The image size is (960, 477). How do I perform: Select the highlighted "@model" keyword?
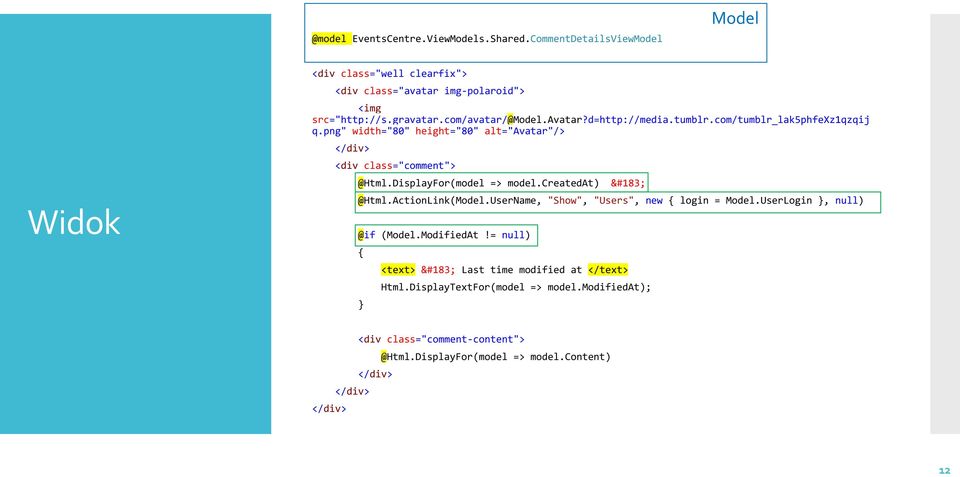click(x=329, y=39)
